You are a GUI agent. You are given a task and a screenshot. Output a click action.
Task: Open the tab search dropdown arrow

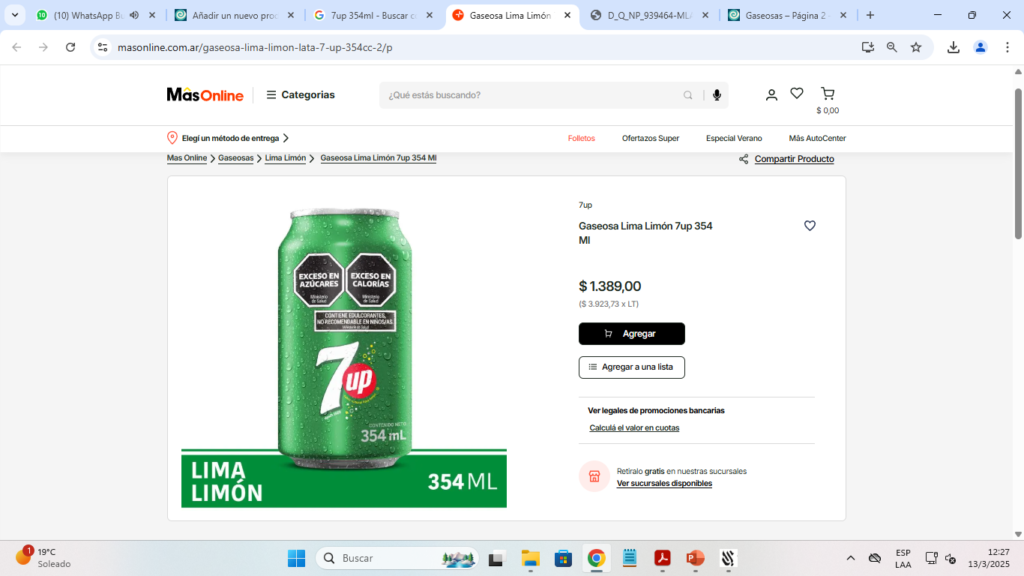(x=14, y=15)
